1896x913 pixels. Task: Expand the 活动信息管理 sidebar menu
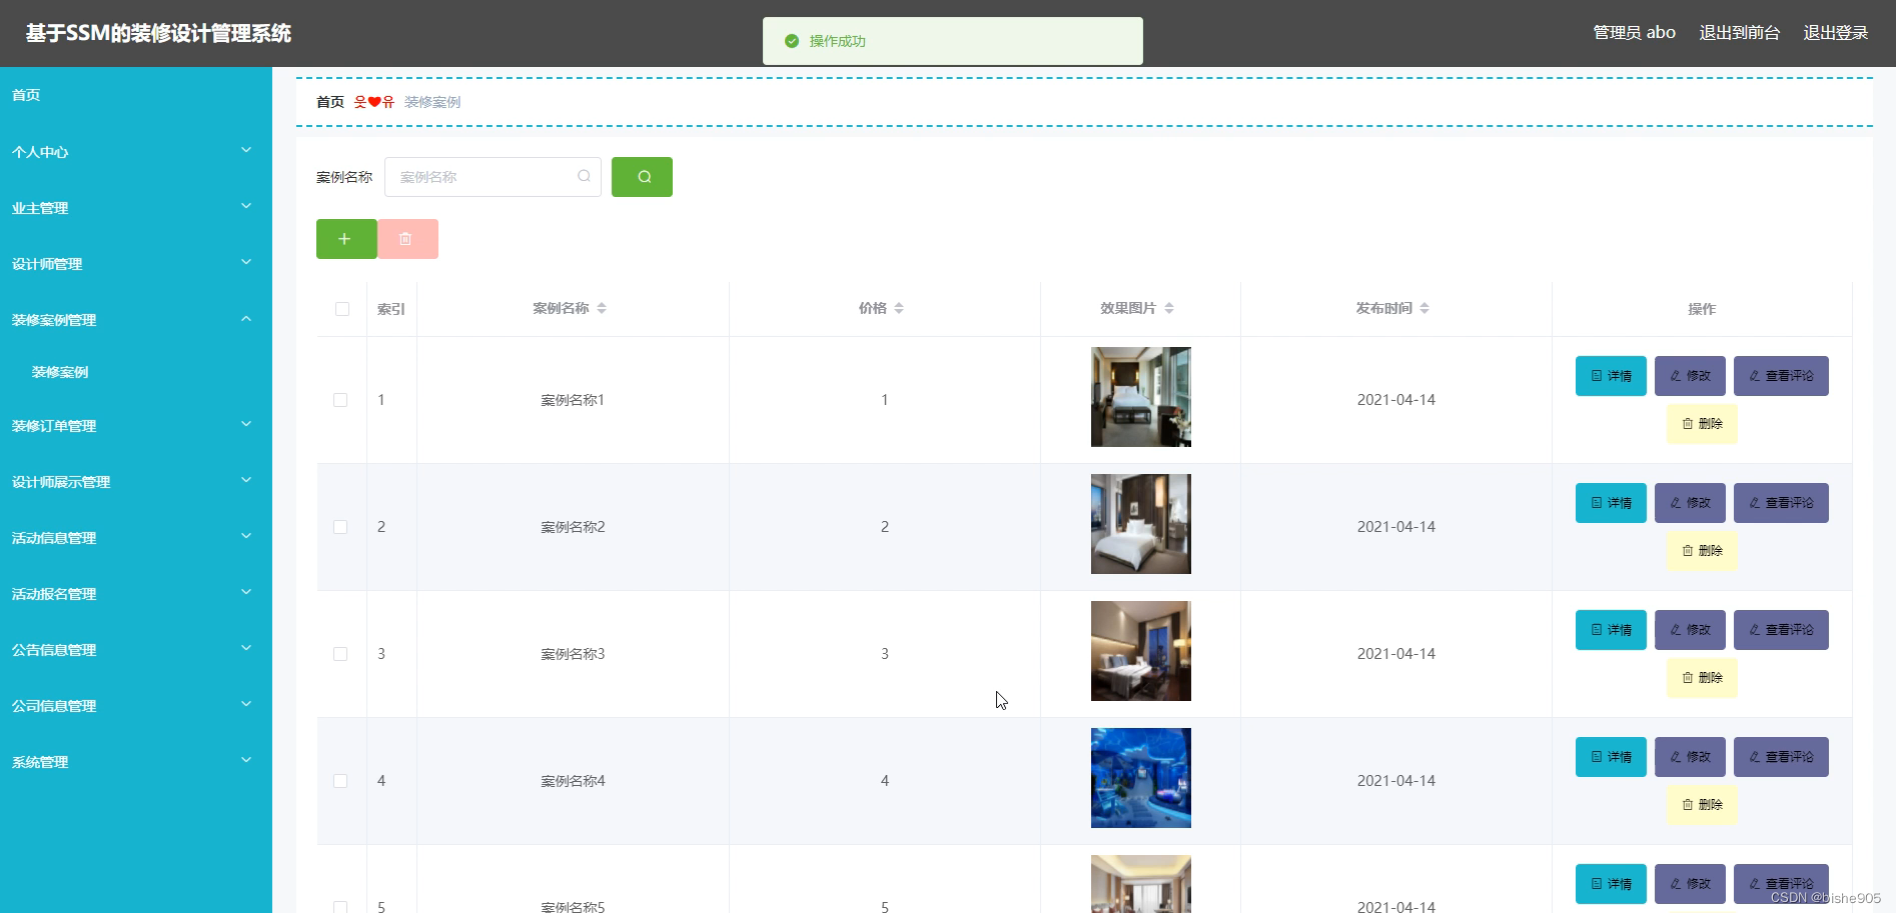136,538
